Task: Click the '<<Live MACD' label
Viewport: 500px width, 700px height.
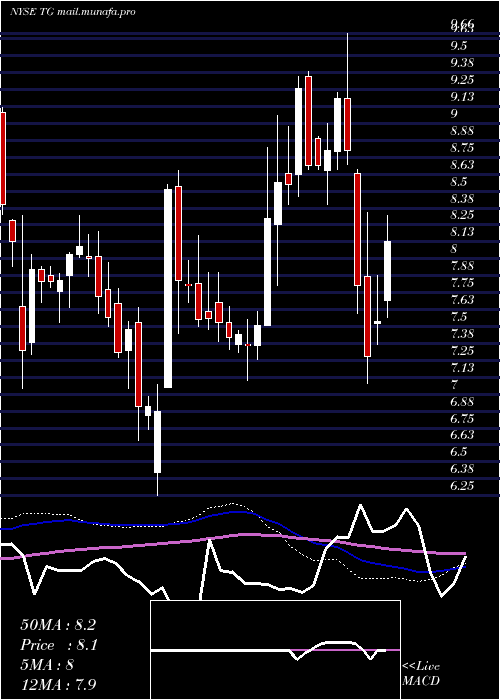Action: (x=421, y=674)
